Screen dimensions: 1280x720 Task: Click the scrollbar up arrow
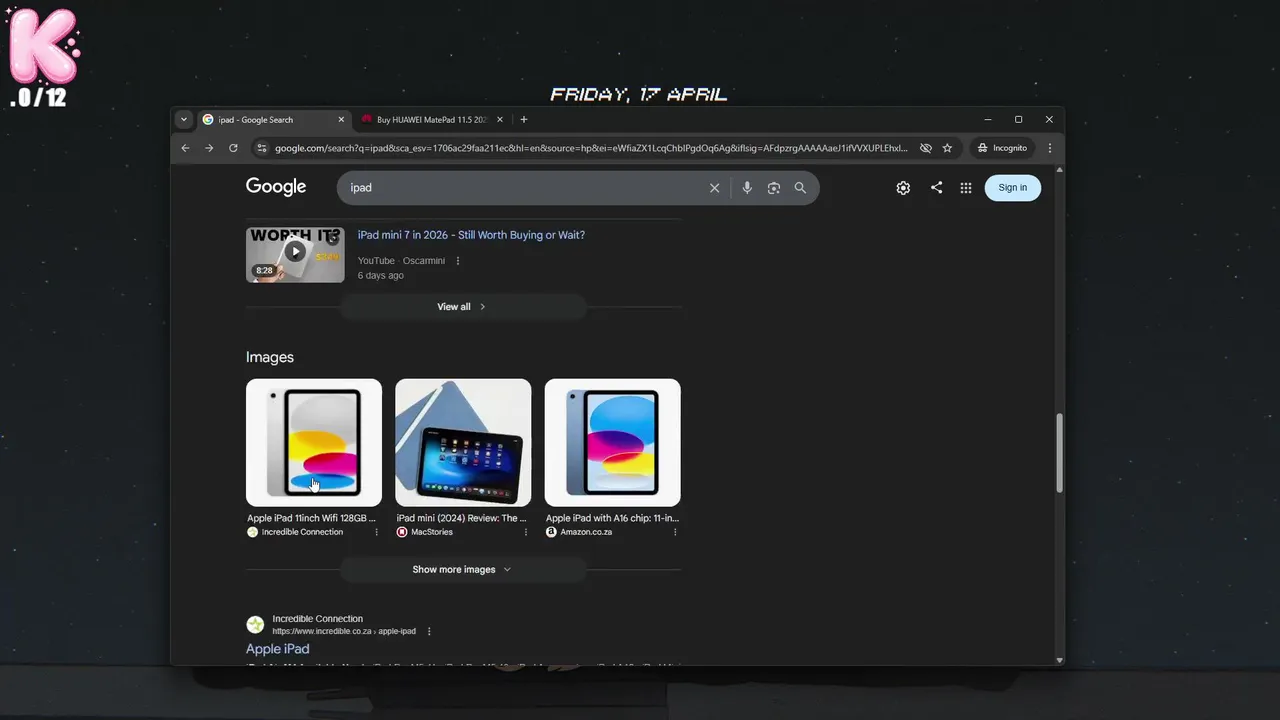1060,170
